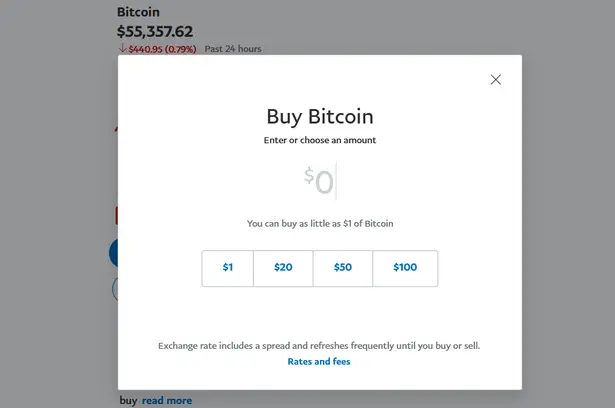The height and width of the screenshot is (408, 615).
Task: Pick the $50 preset amount
Action: click(343, 268)
